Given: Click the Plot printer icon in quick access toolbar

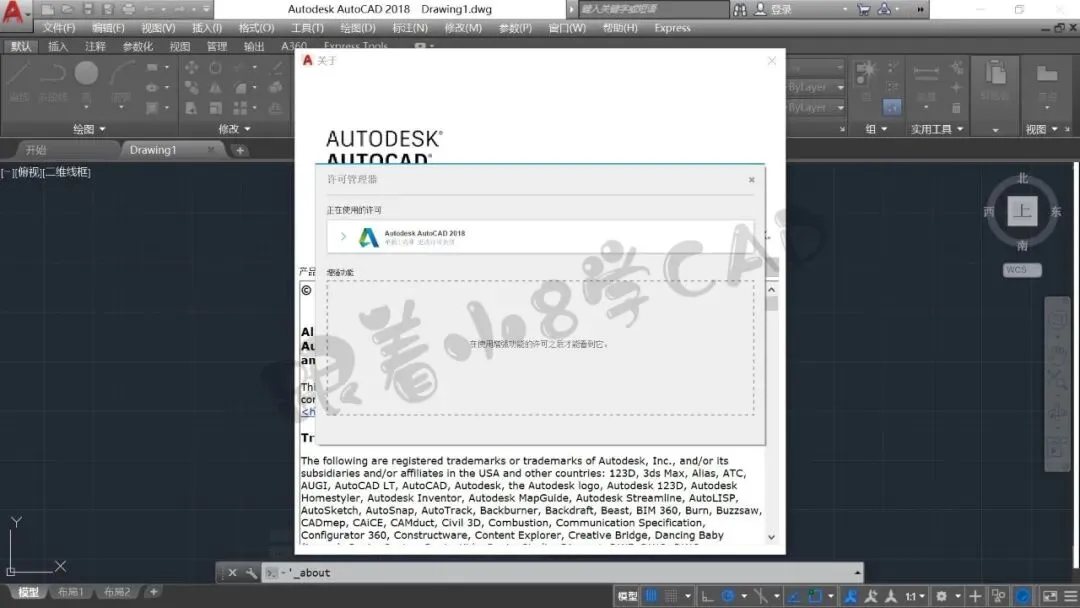Looking at the screenshot, I should [128, 10].
